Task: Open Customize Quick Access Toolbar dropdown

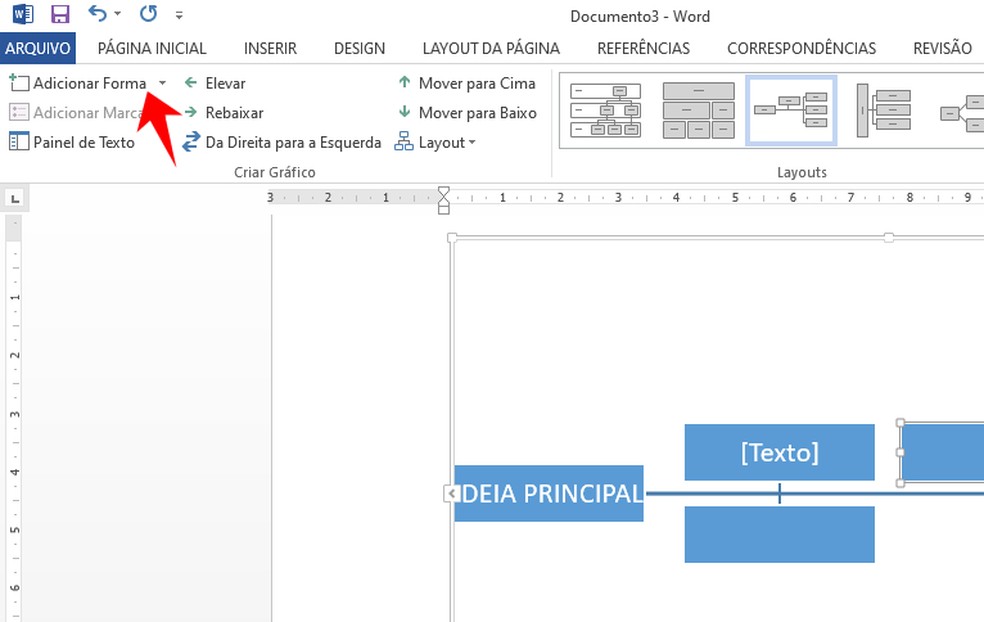Action: click(179, 15)
